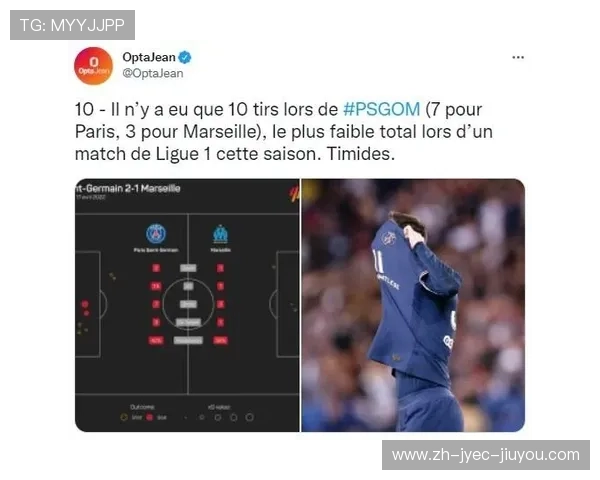
Task: Click the Paris Saint-Germain crest
Action: (156, 233)
